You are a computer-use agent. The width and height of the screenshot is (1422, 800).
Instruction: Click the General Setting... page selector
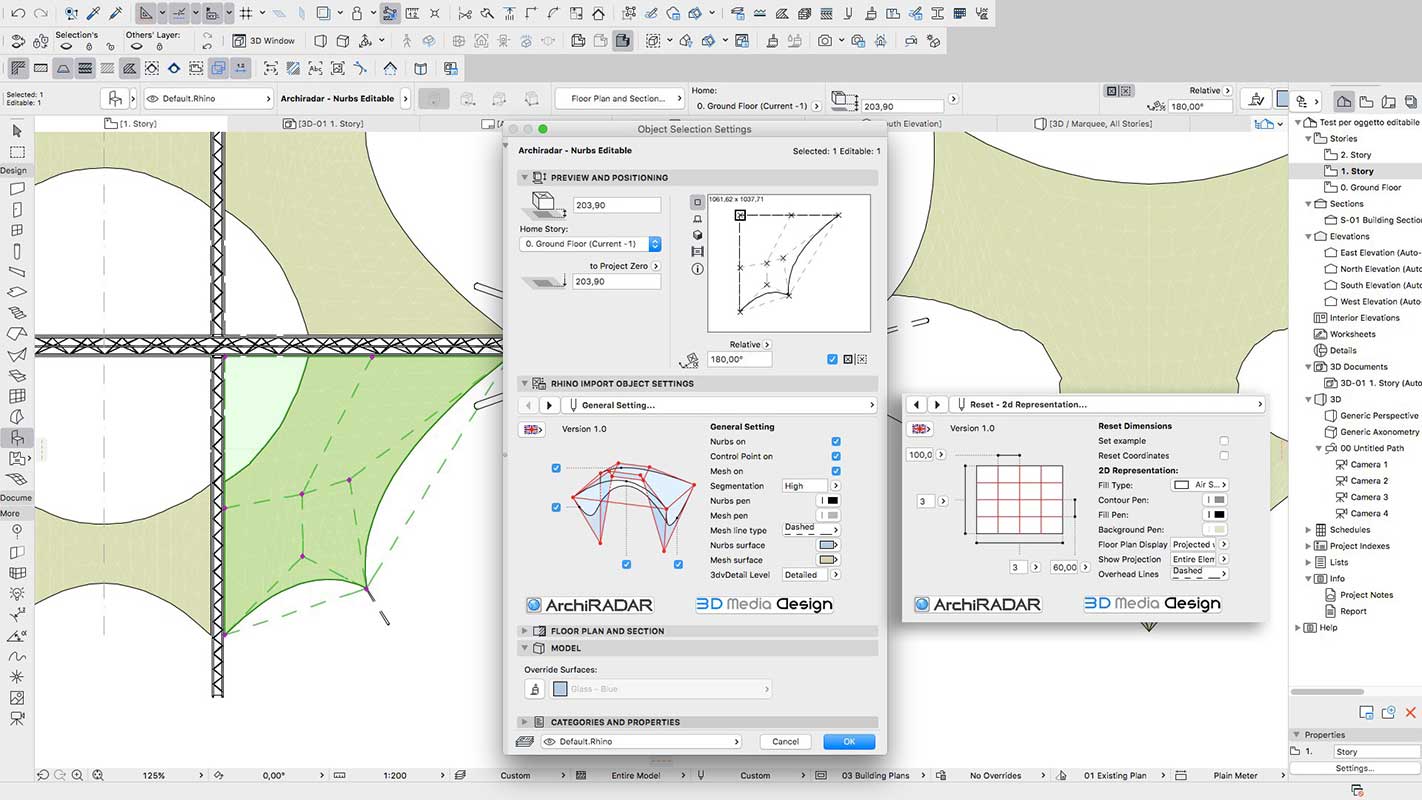coord(719,405)
